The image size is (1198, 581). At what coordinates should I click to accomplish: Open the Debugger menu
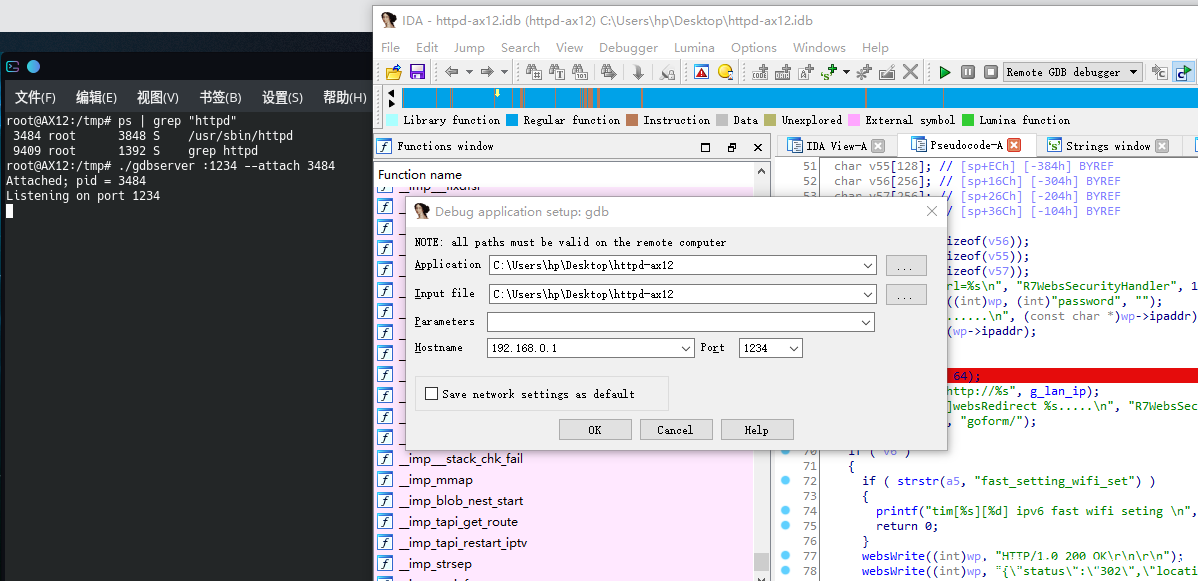point(628,47)
